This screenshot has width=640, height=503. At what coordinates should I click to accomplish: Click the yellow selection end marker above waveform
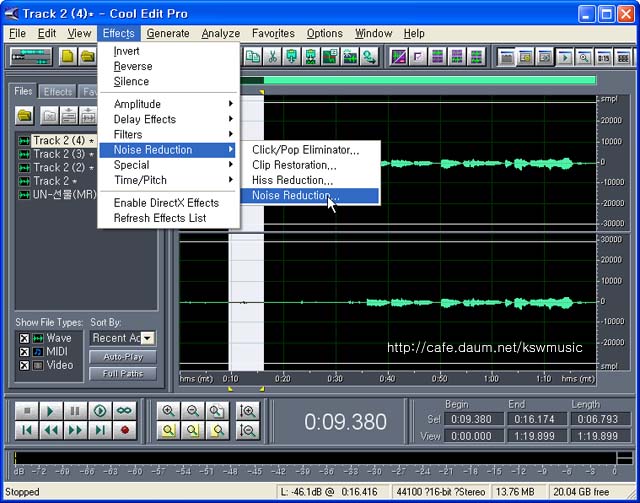point(262,93)
